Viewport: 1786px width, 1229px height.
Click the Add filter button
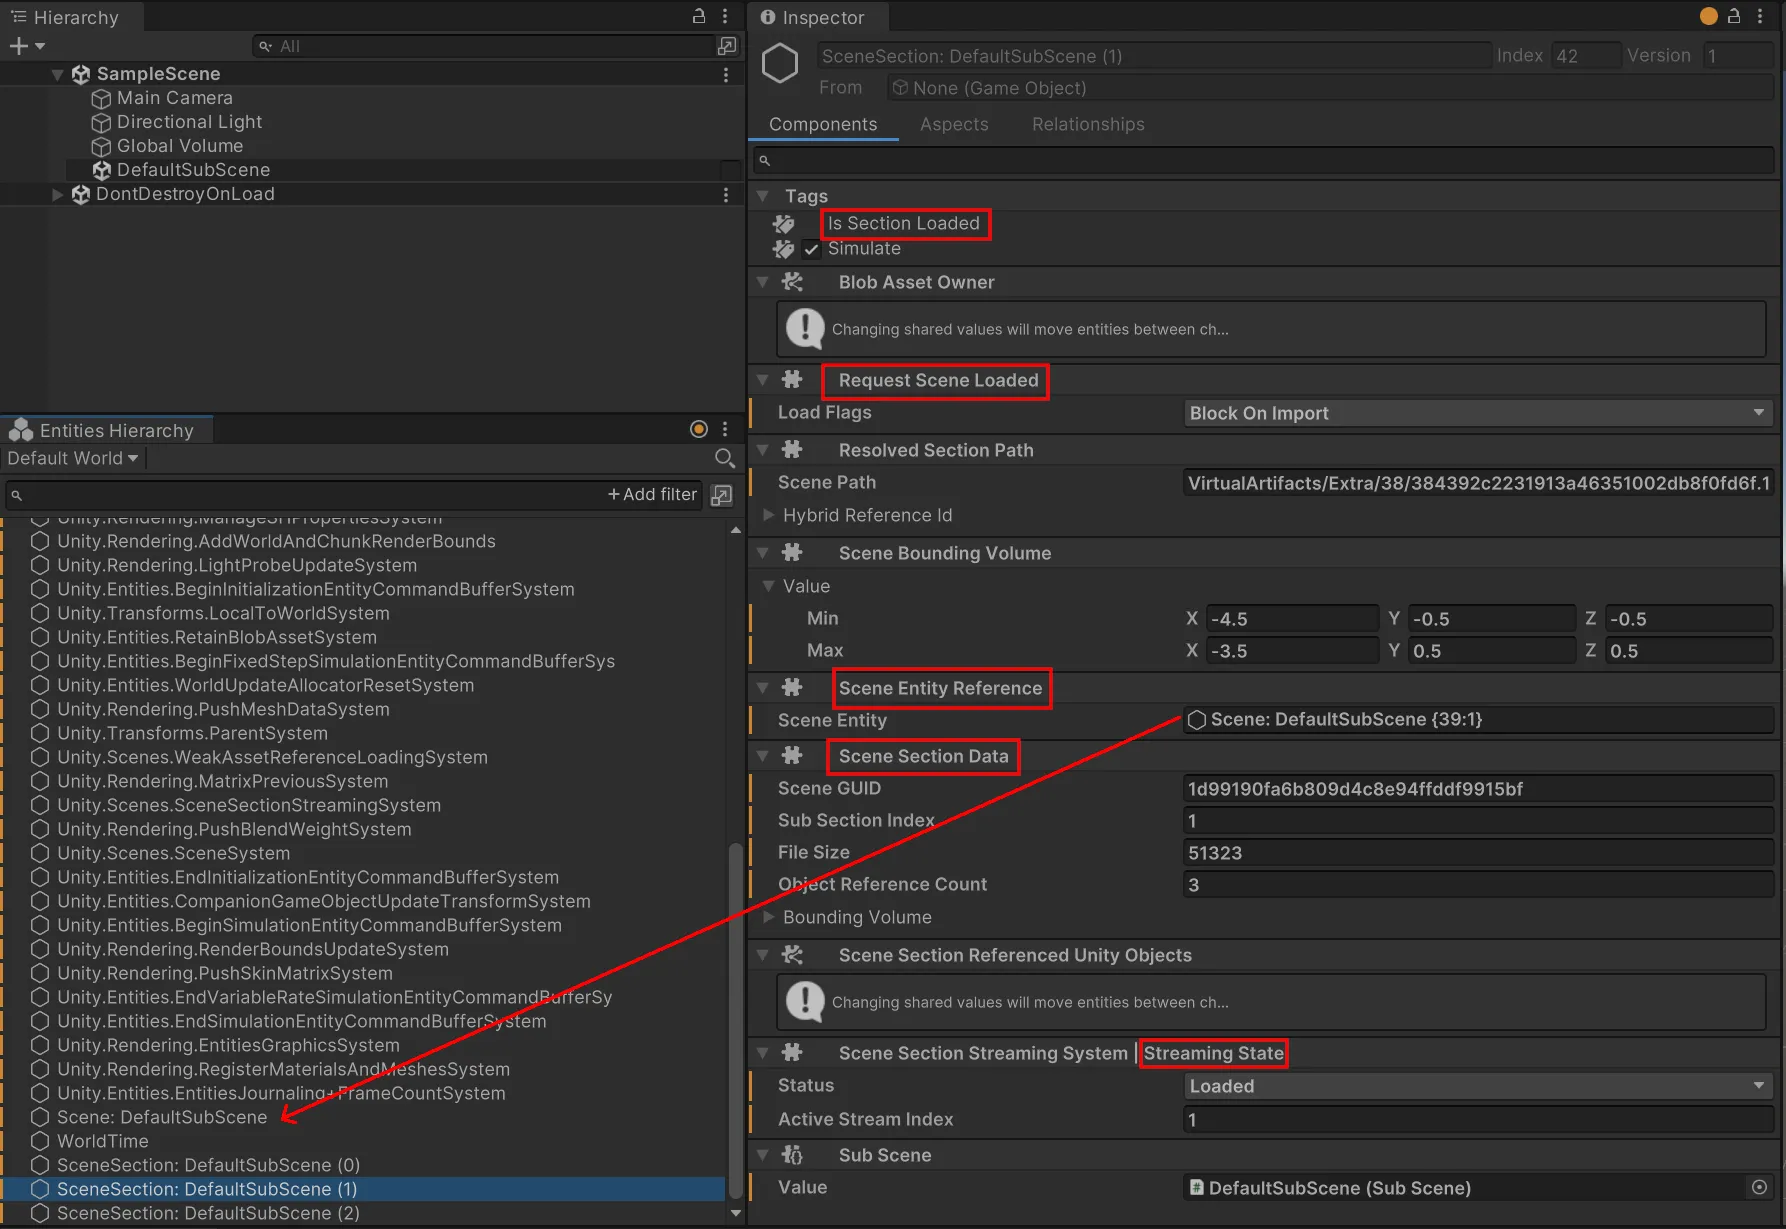coord(652,494)
